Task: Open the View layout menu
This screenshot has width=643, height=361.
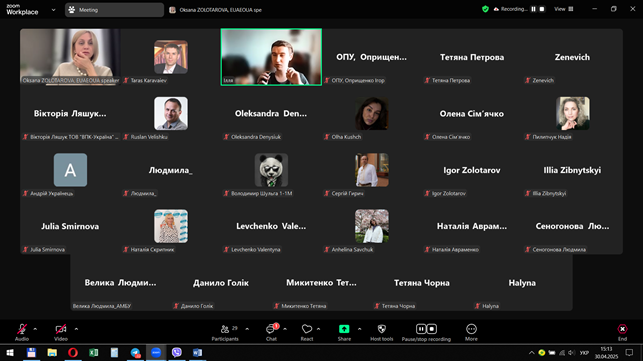Action: click(x=564, y=9)
